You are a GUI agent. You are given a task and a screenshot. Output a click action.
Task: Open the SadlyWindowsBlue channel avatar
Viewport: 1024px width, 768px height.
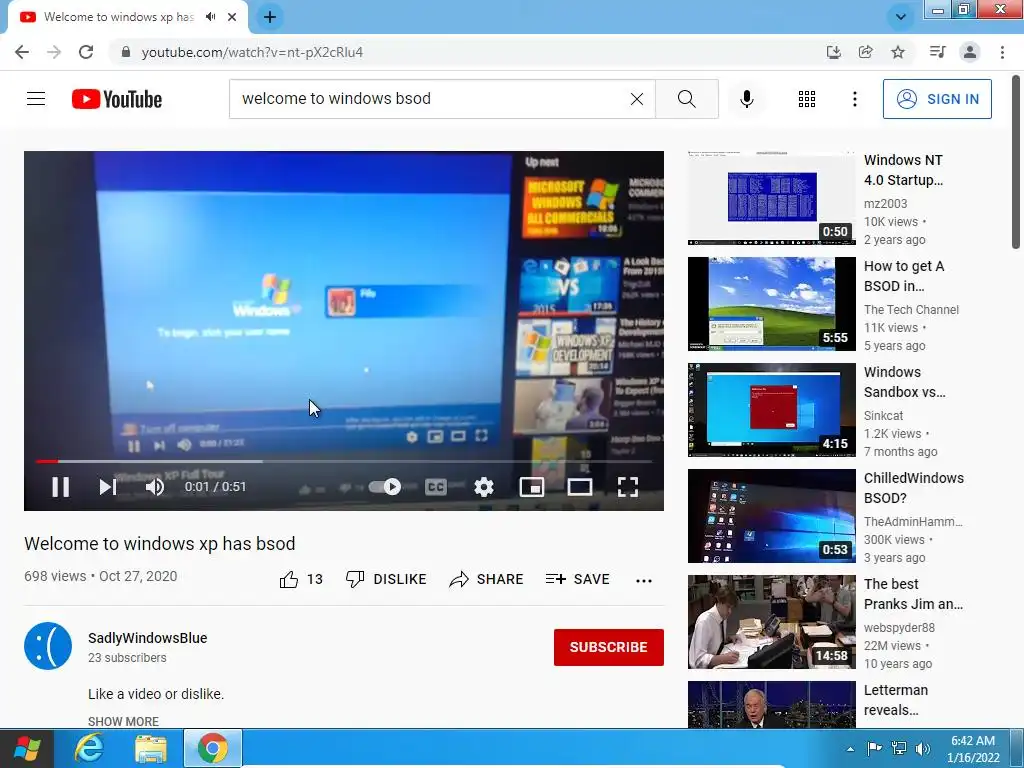pos(48,646)
